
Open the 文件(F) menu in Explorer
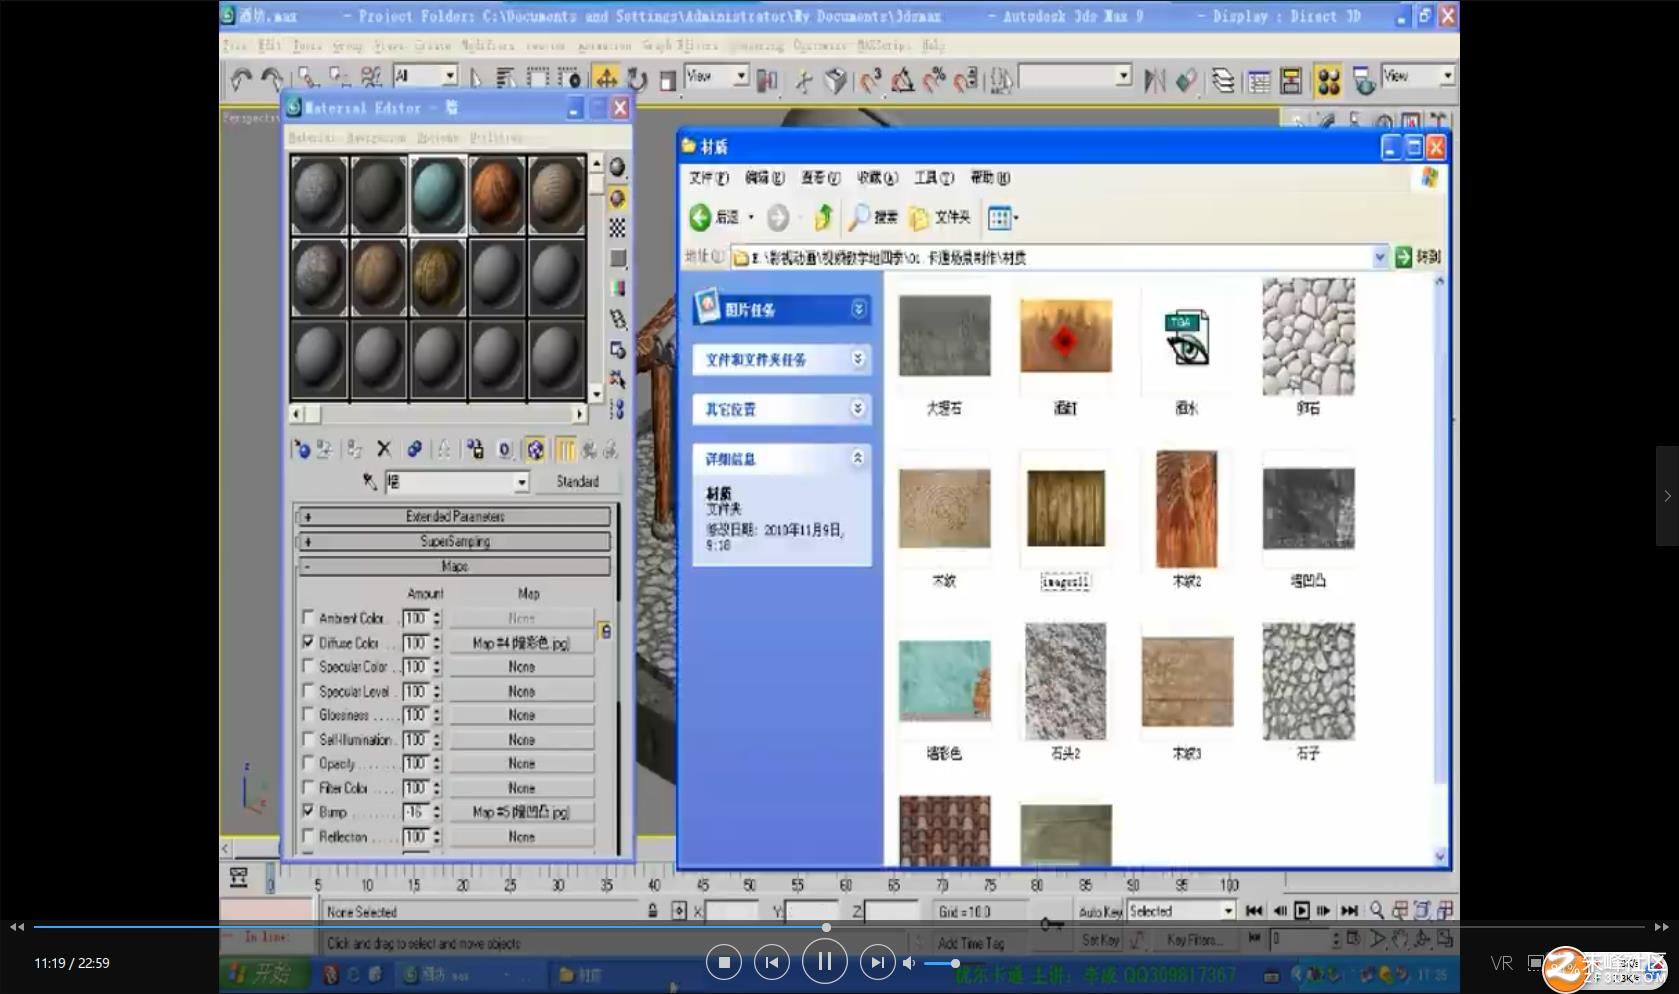(x=708, y=178)
